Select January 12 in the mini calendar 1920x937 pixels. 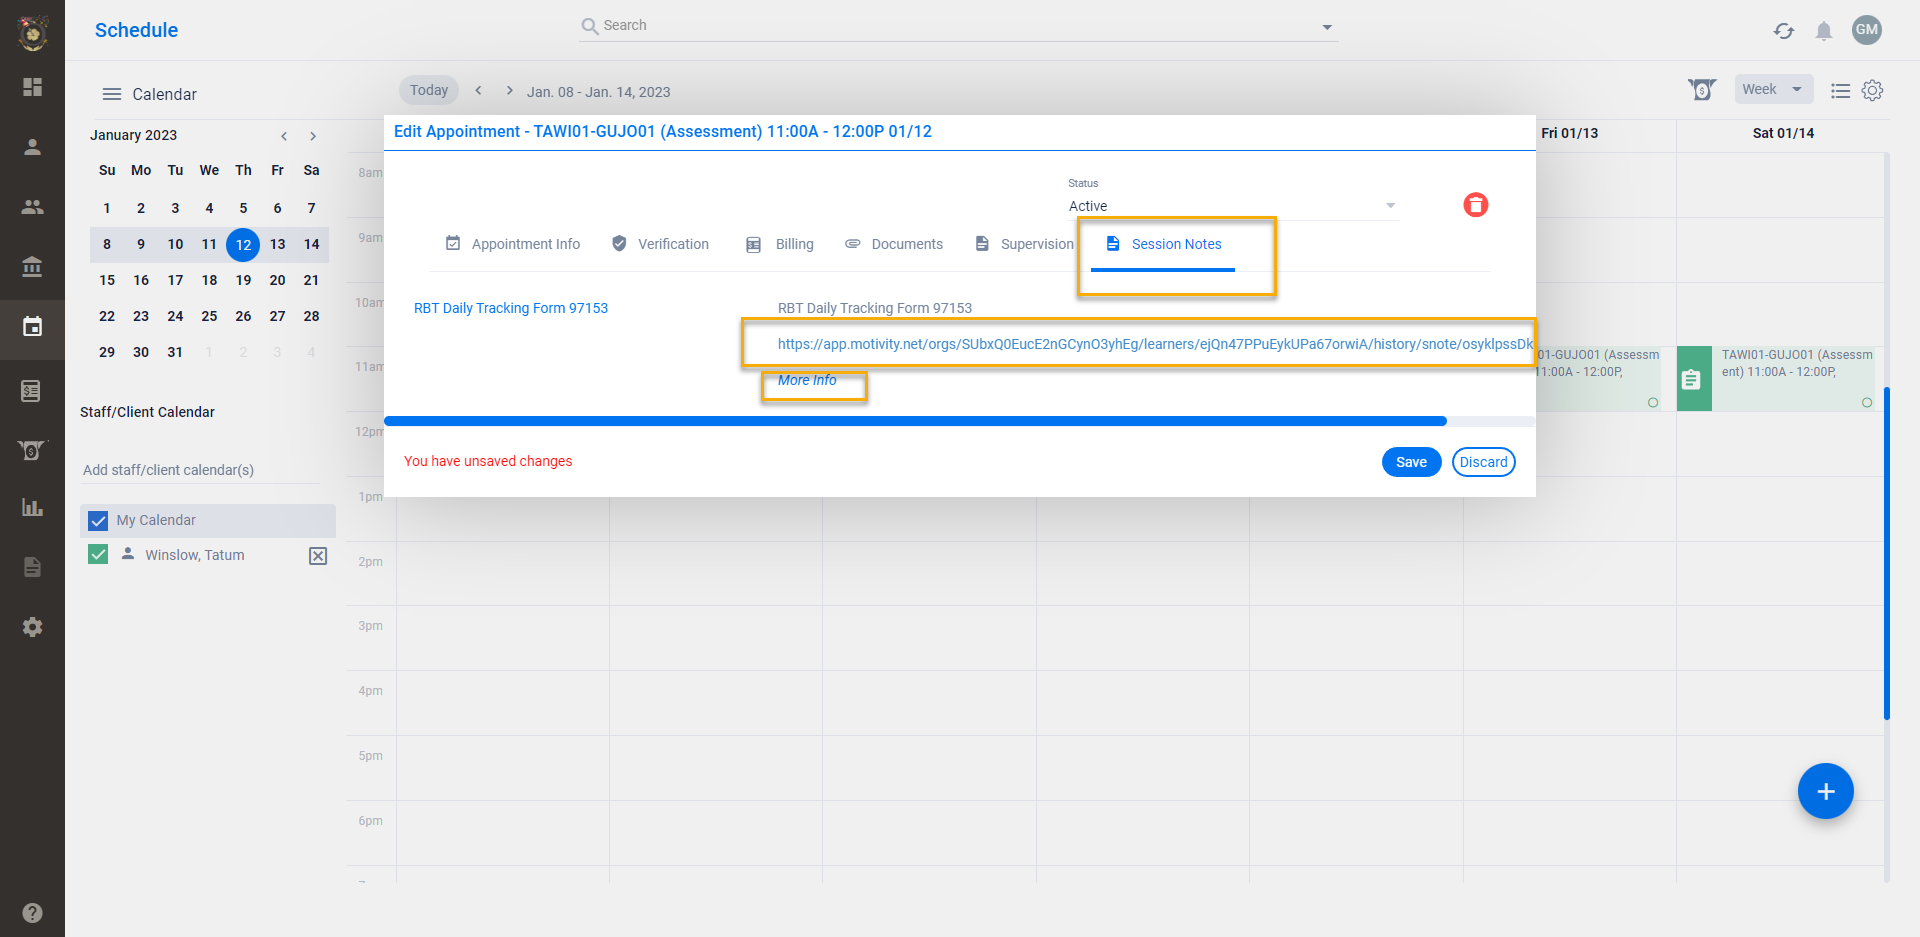[242, 244]
